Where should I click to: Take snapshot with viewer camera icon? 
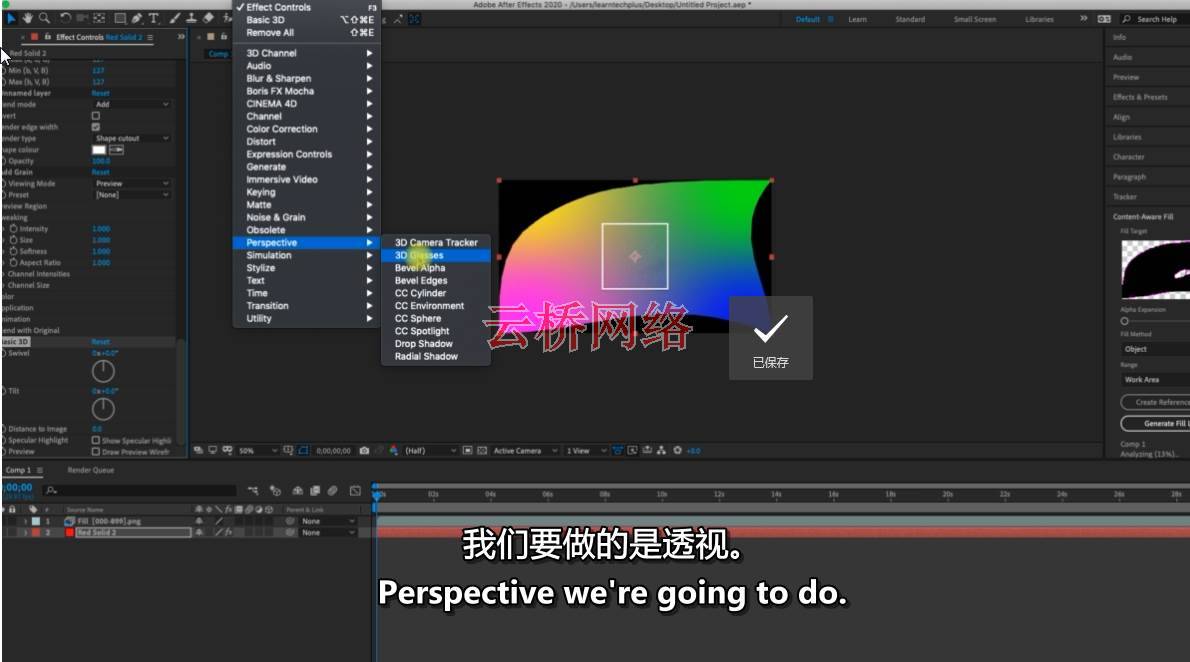pyautogui.click(x=365, y=451)
